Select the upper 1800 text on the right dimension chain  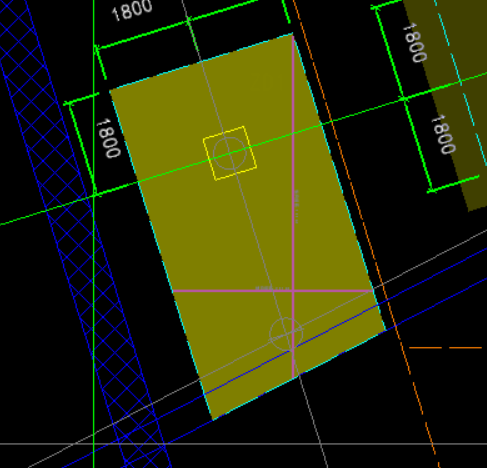click(415, 42)
